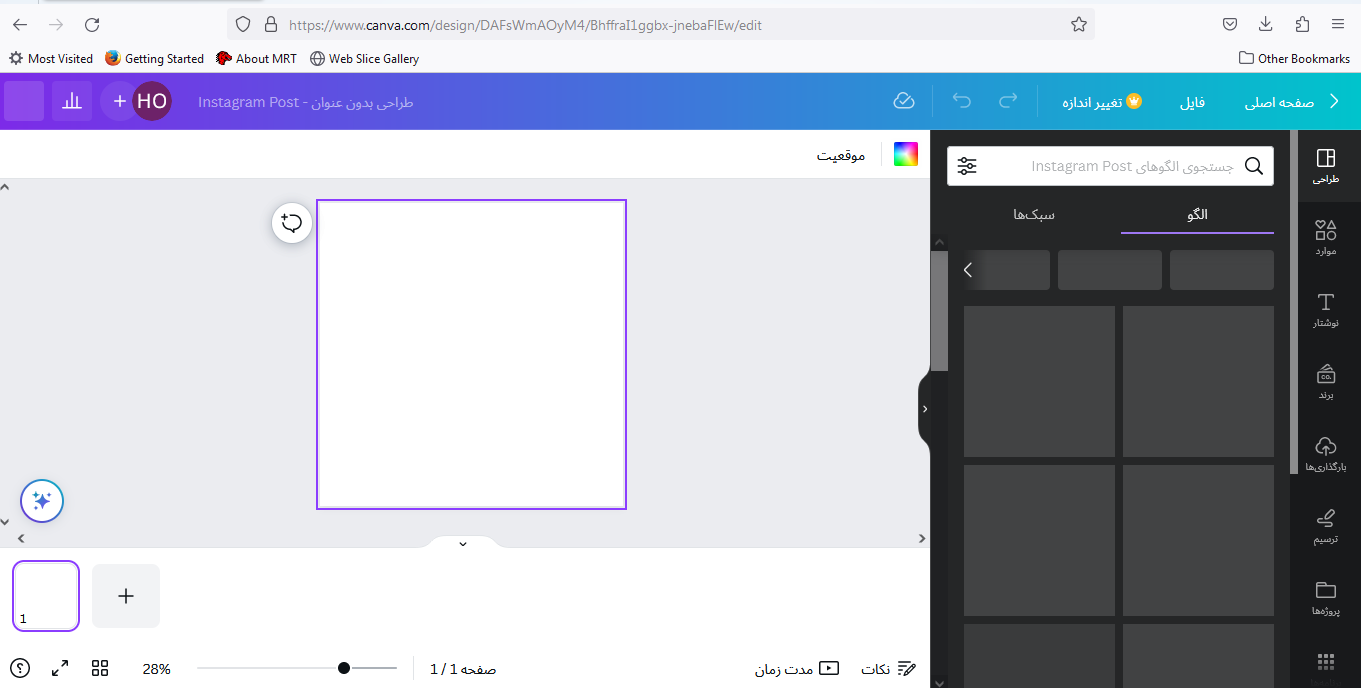Redo the last action
Viewport: 1361px width, 688px height.
[1008, 101]
